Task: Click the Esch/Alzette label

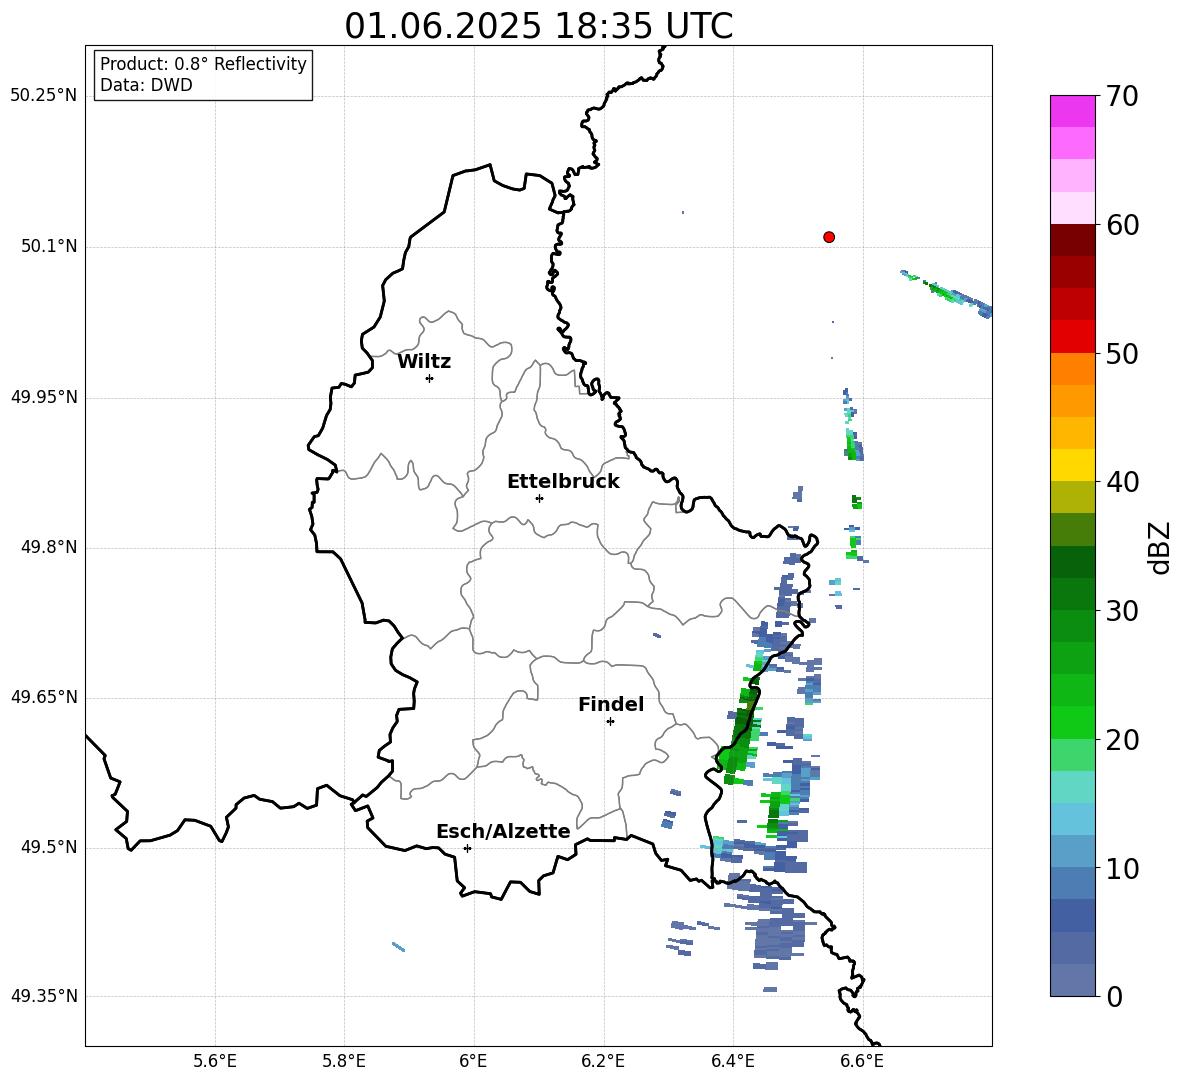Action: 503,831
